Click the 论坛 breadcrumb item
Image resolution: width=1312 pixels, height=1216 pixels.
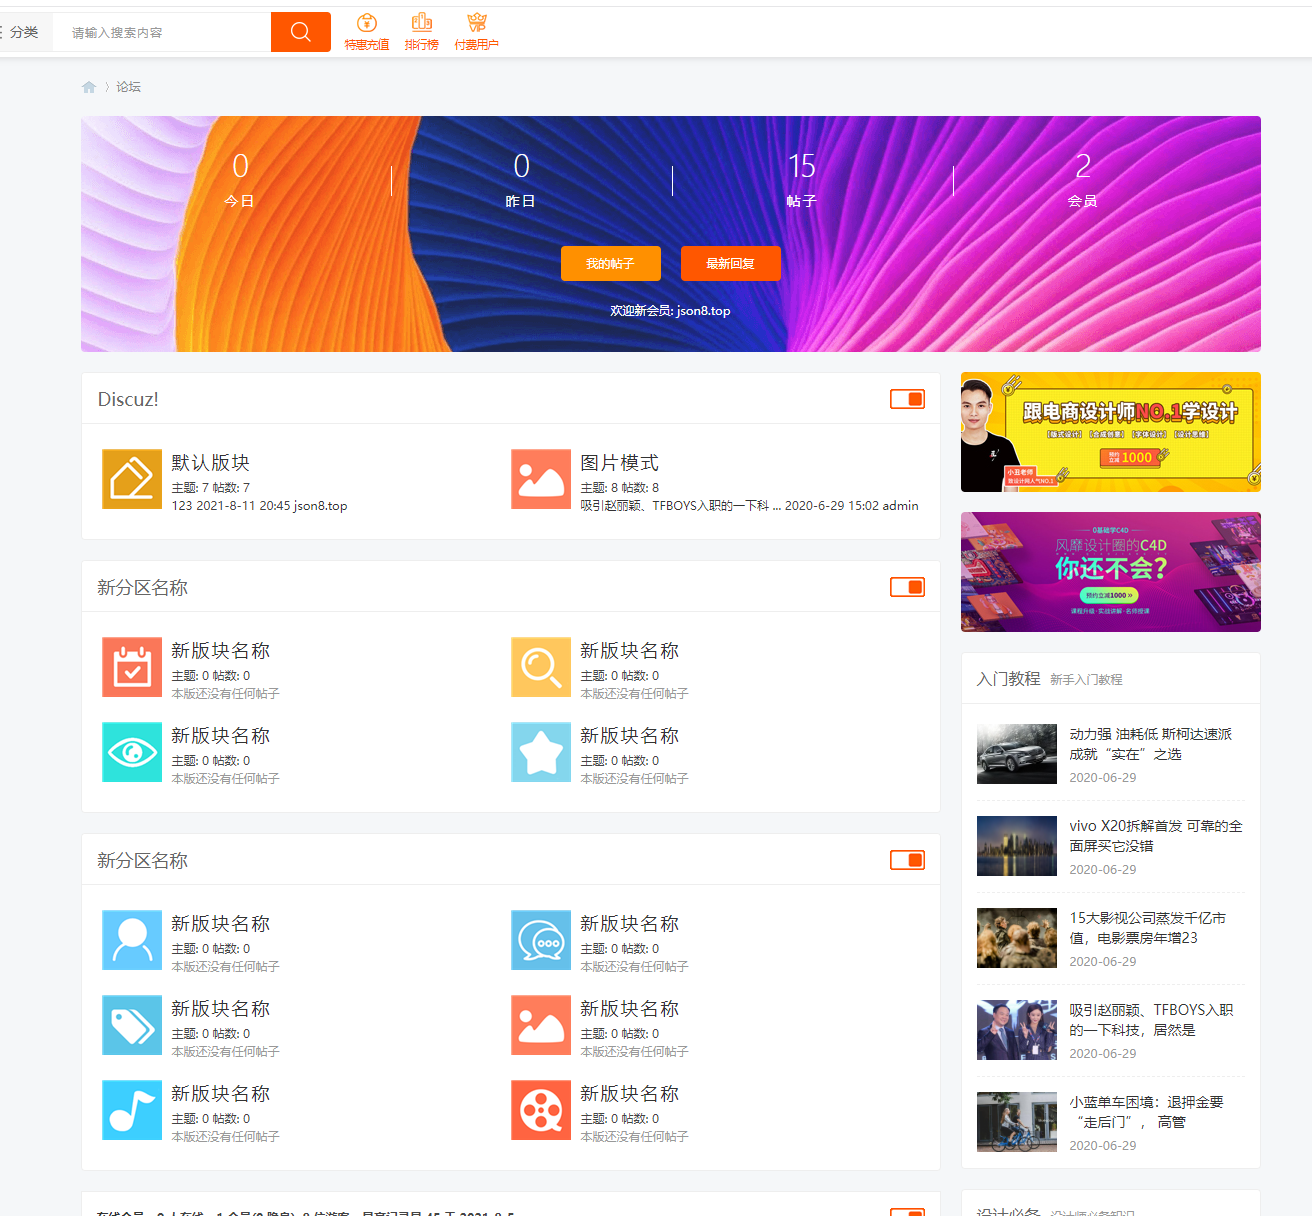point(128,87)
